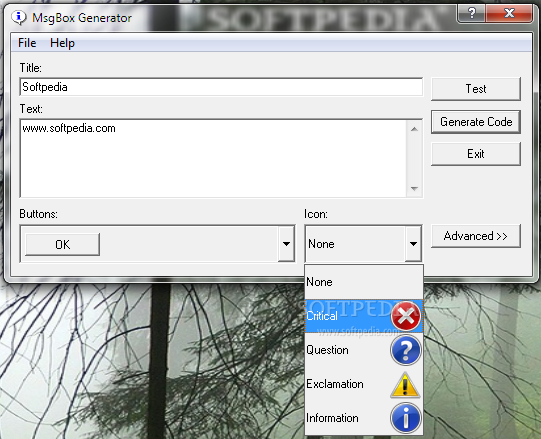Click the OK preview button
The height and width of the screenshot is (439, 541).
[x=62, y=244]
